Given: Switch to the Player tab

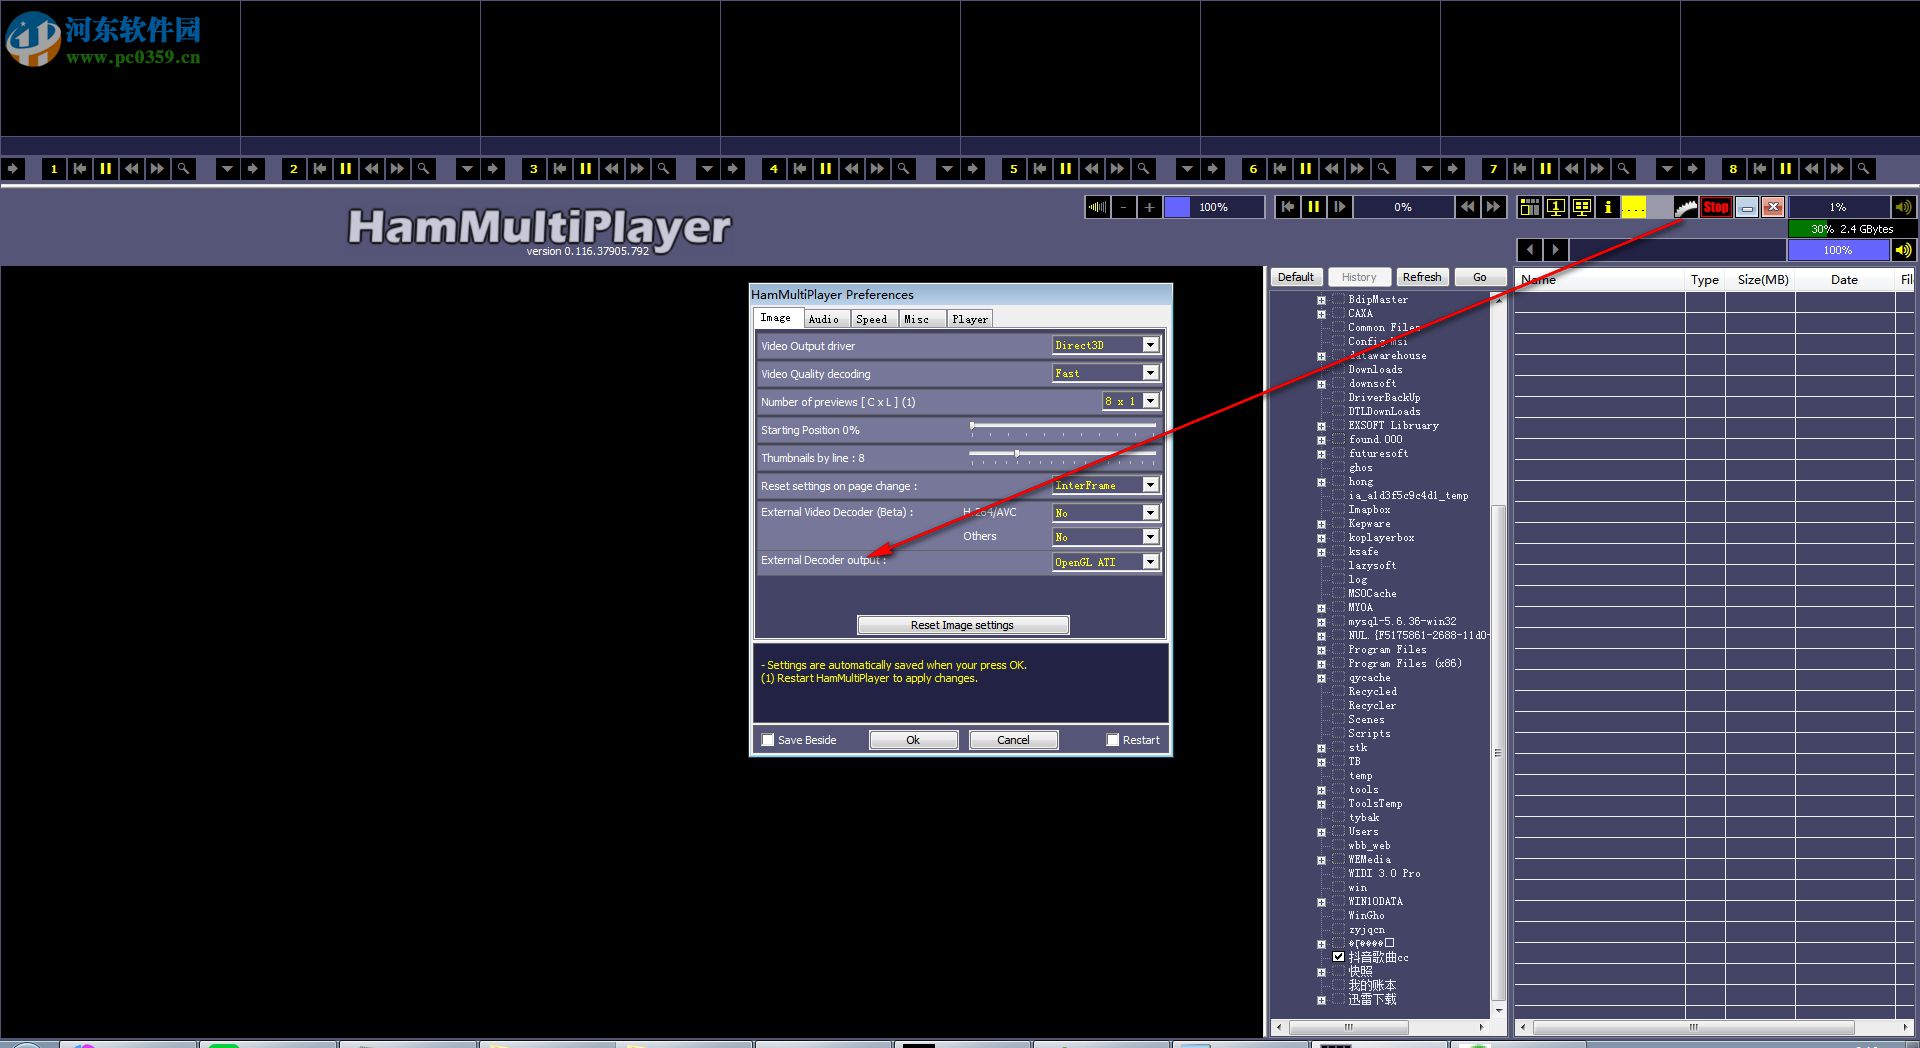Looking at the screenshot, I should (x=970, y=319).
